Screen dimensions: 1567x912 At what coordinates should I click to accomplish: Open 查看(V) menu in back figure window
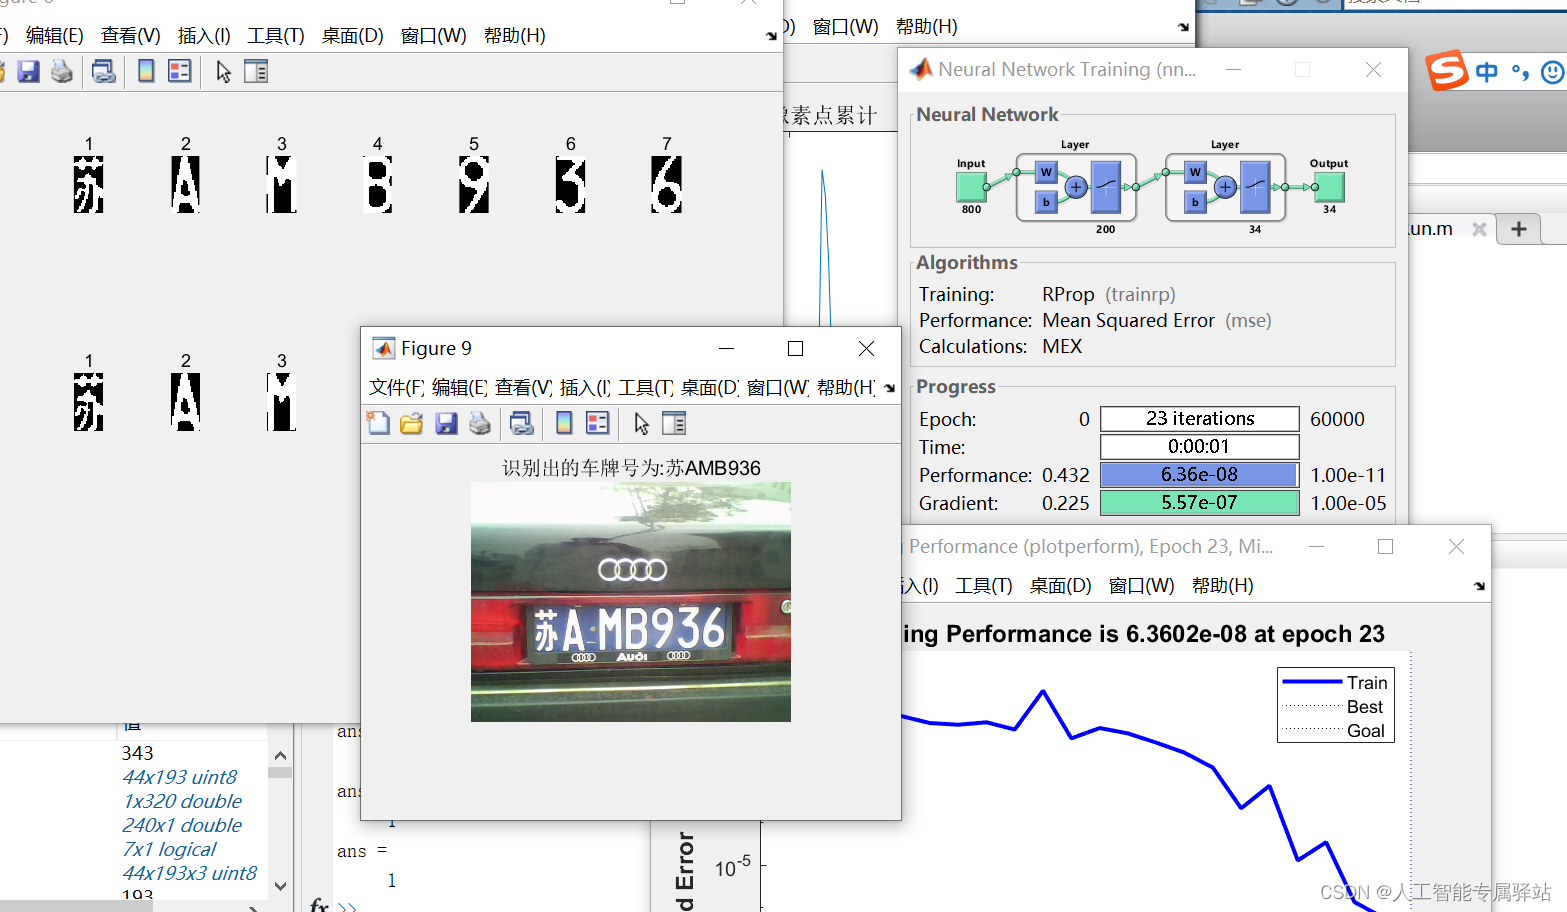(131, 35)
